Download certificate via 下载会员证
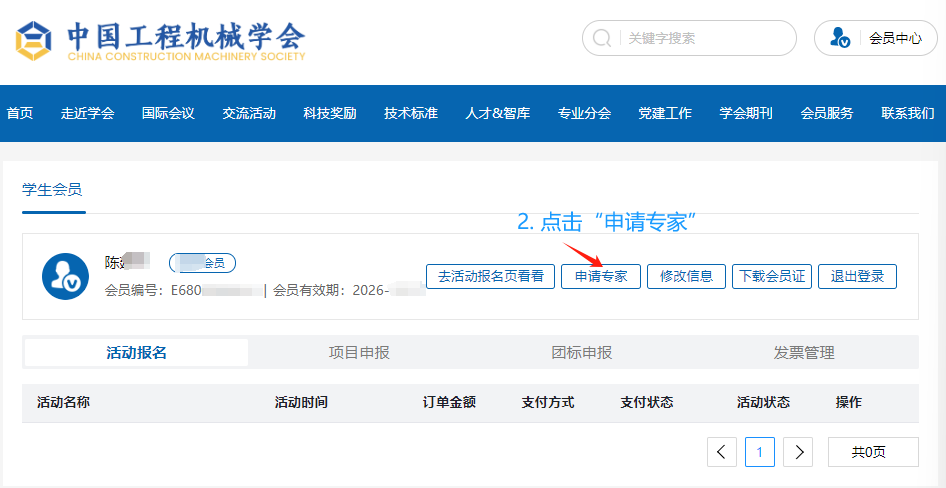Screen dimensions: 946x488 point(771,276)
